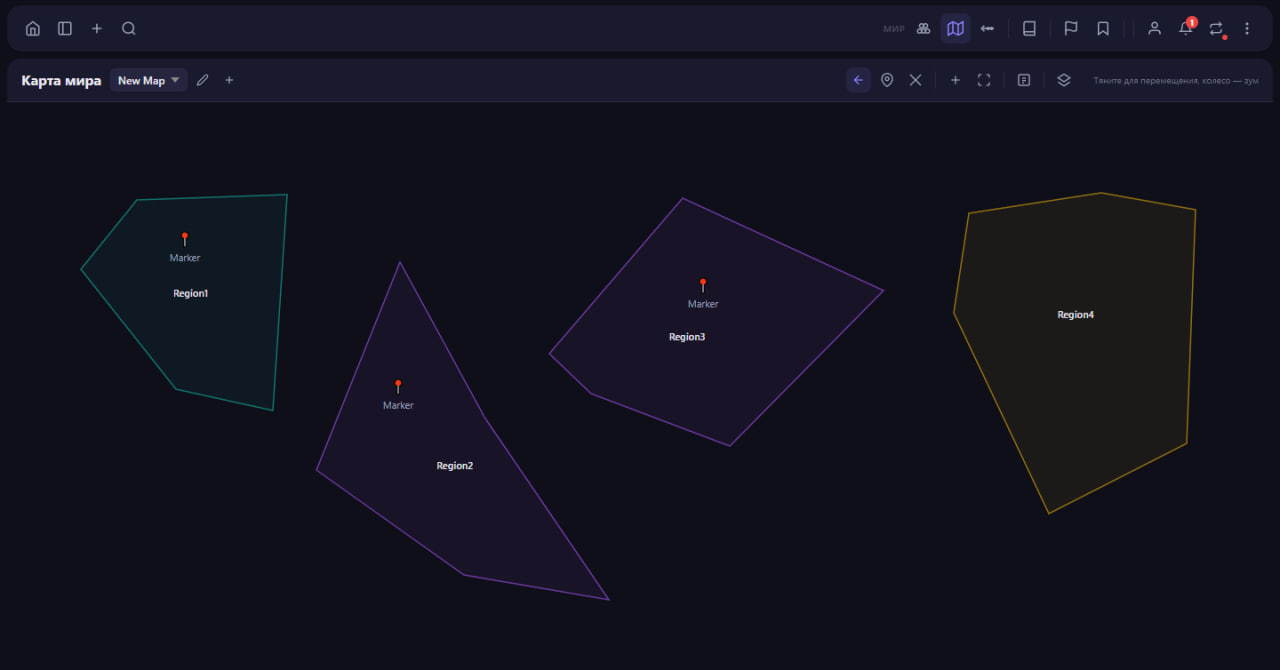Open bookmarks via the bookmark icon
This screenshot has height=670, width=1280.
coord(1103,29)
